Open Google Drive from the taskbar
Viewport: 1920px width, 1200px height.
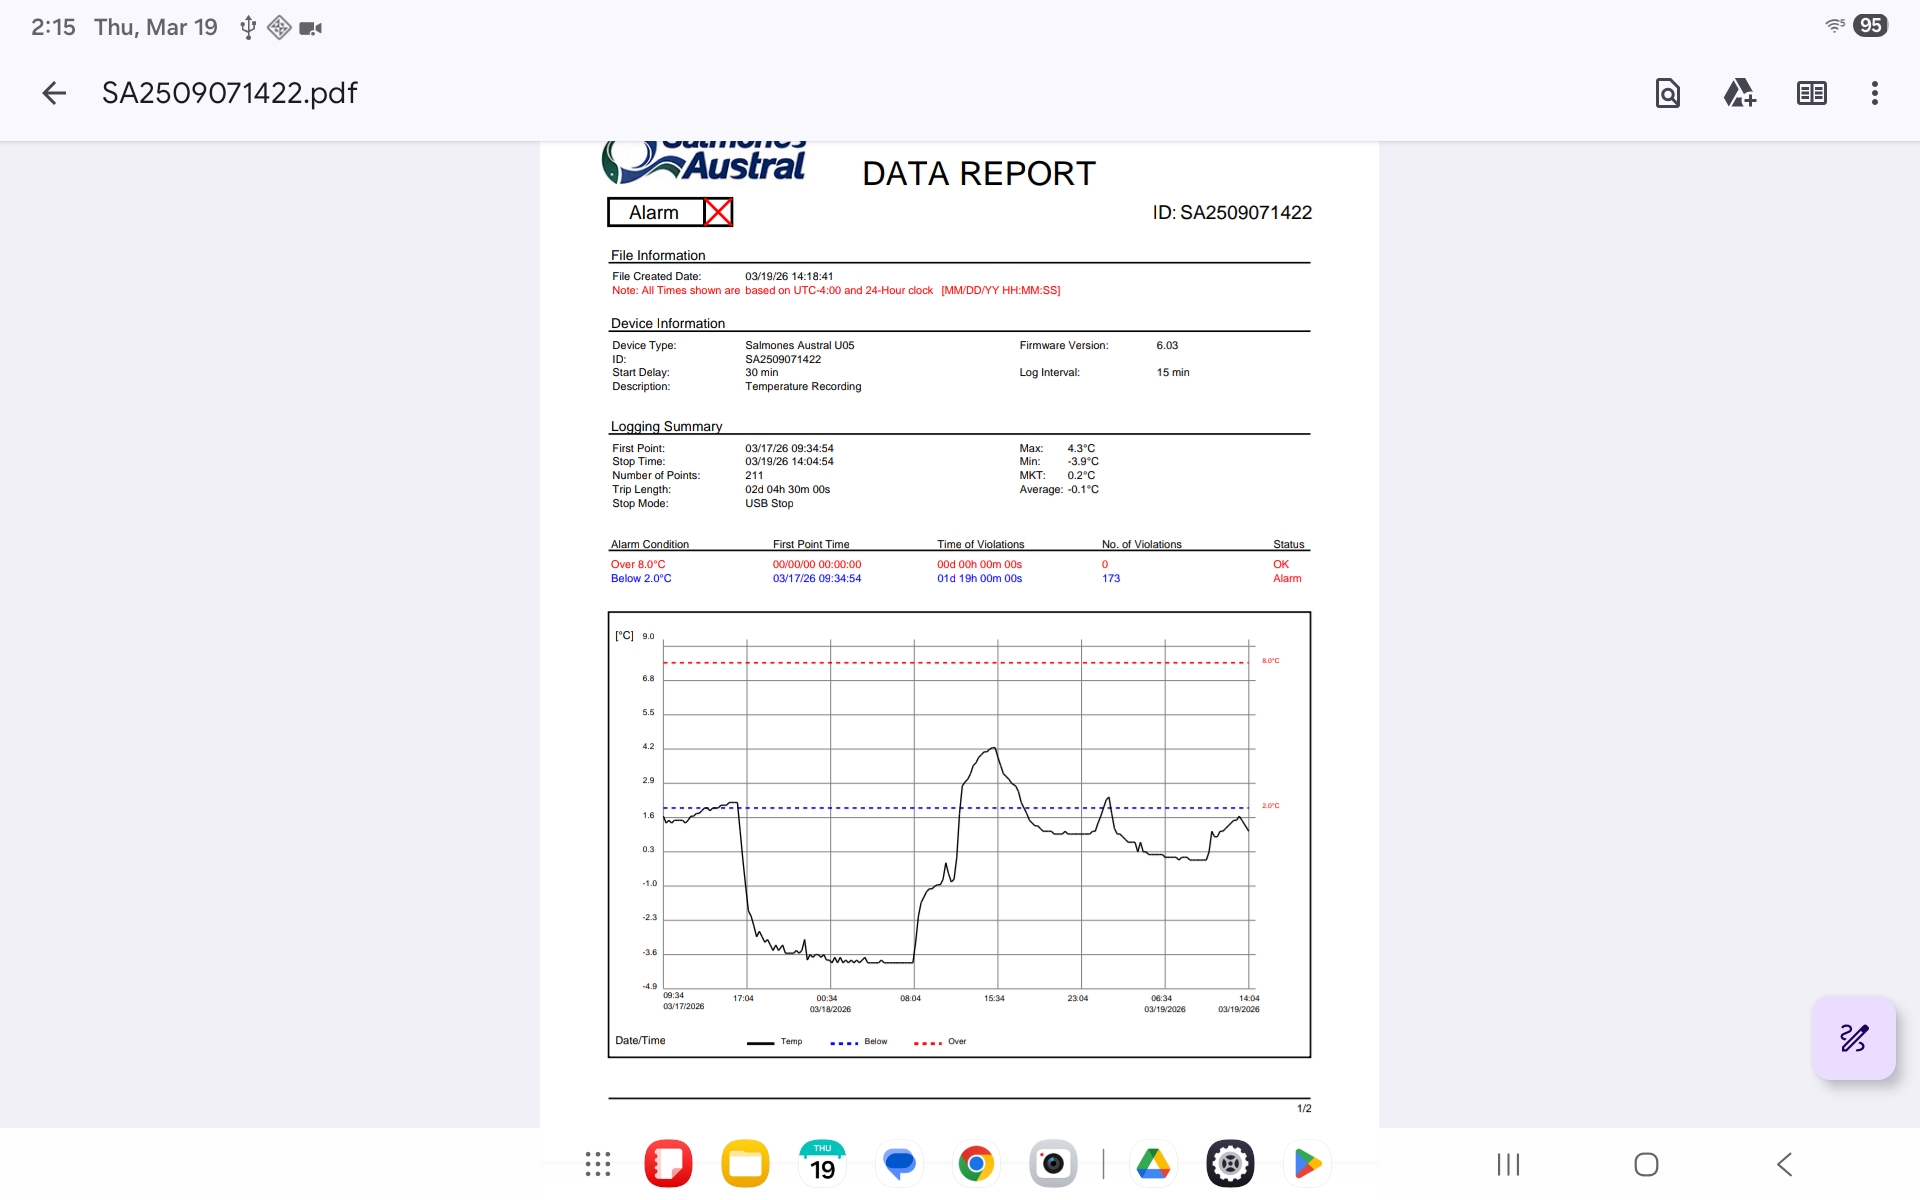click(x=1153, y=1164)
